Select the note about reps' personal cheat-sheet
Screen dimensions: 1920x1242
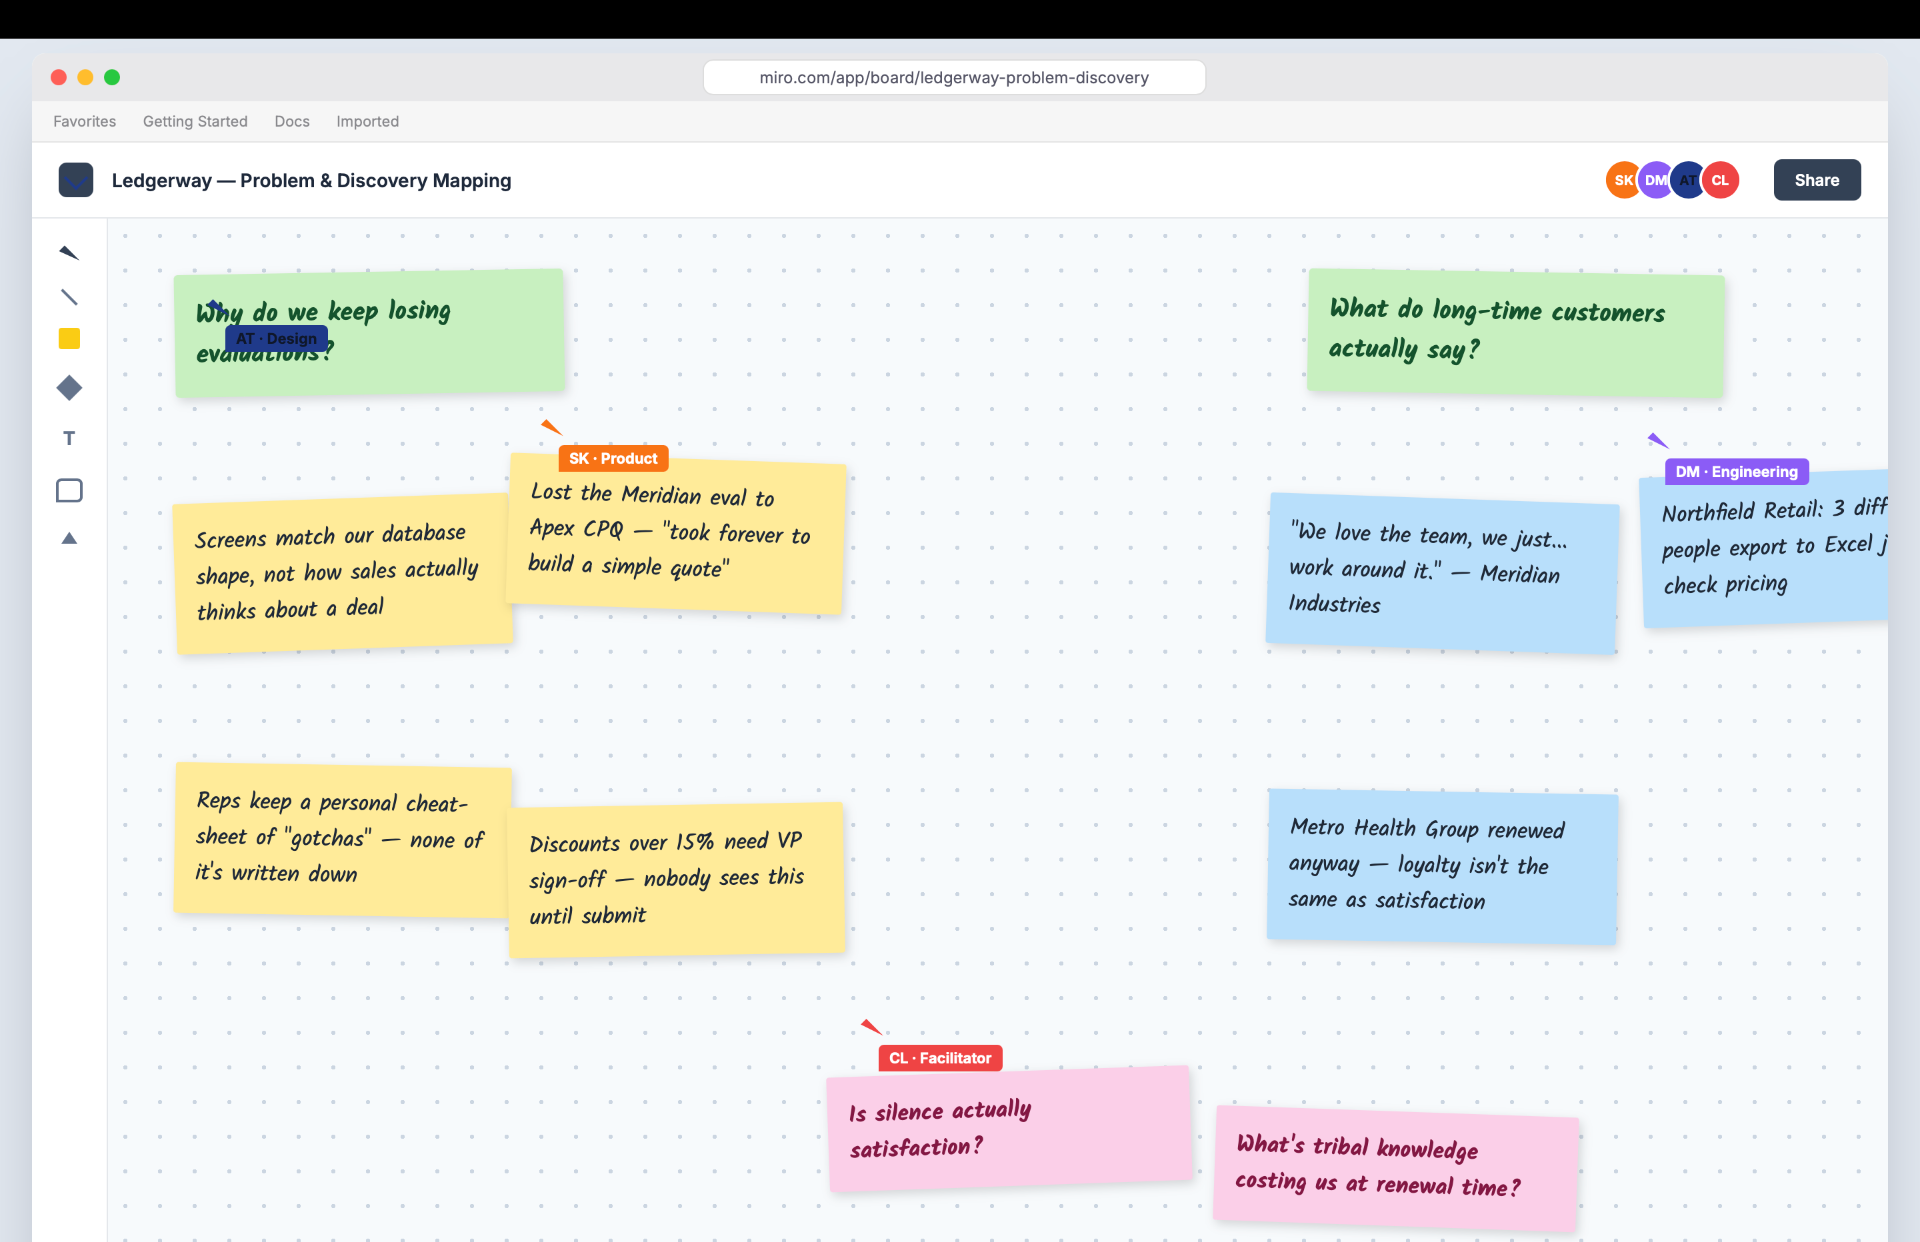click(343, 841)
